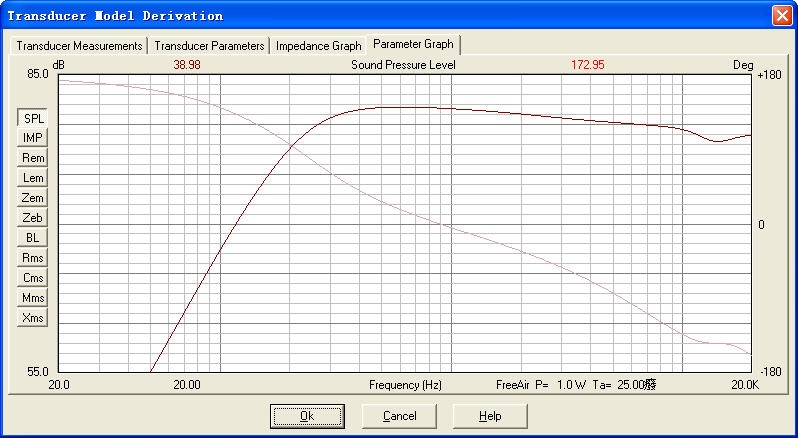The height and width of the screenshot is (438, 798).
Task: Click the +180 degree axis label
Action: [x=769, y=75]
